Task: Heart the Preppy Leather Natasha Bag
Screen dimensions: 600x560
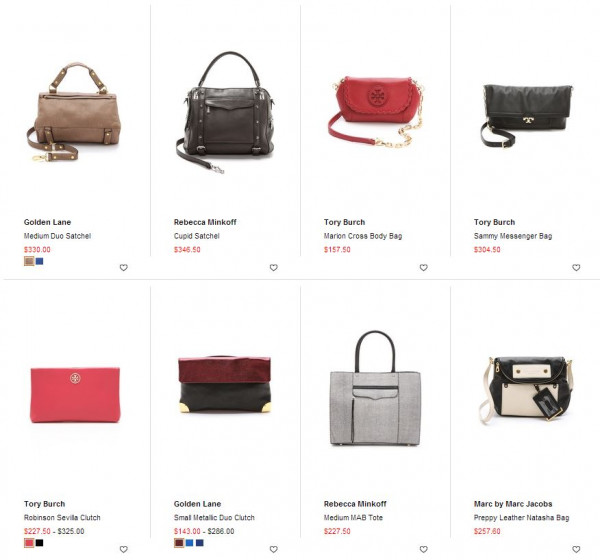Action: click(576, 549)
